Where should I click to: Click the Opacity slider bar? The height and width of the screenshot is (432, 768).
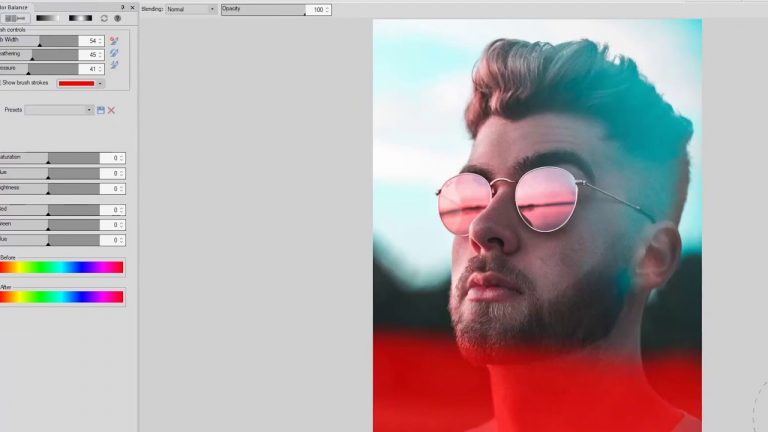coord(264,10)
